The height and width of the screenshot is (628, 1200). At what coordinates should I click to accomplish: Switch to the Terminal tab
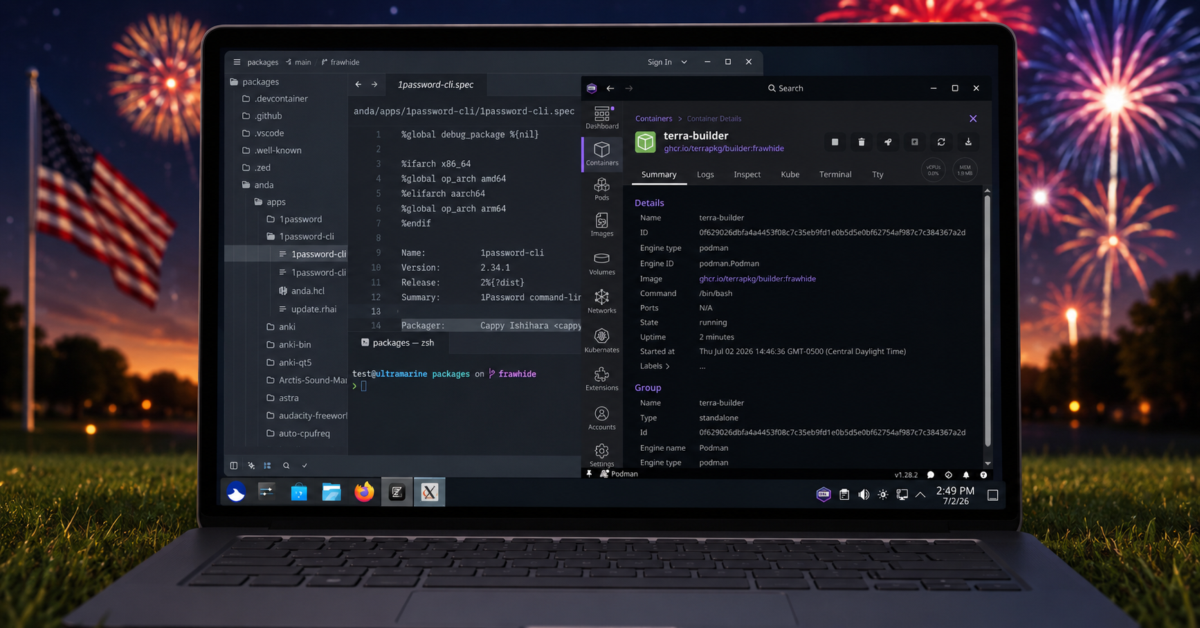pyautogui.click(x=835, y=174)
